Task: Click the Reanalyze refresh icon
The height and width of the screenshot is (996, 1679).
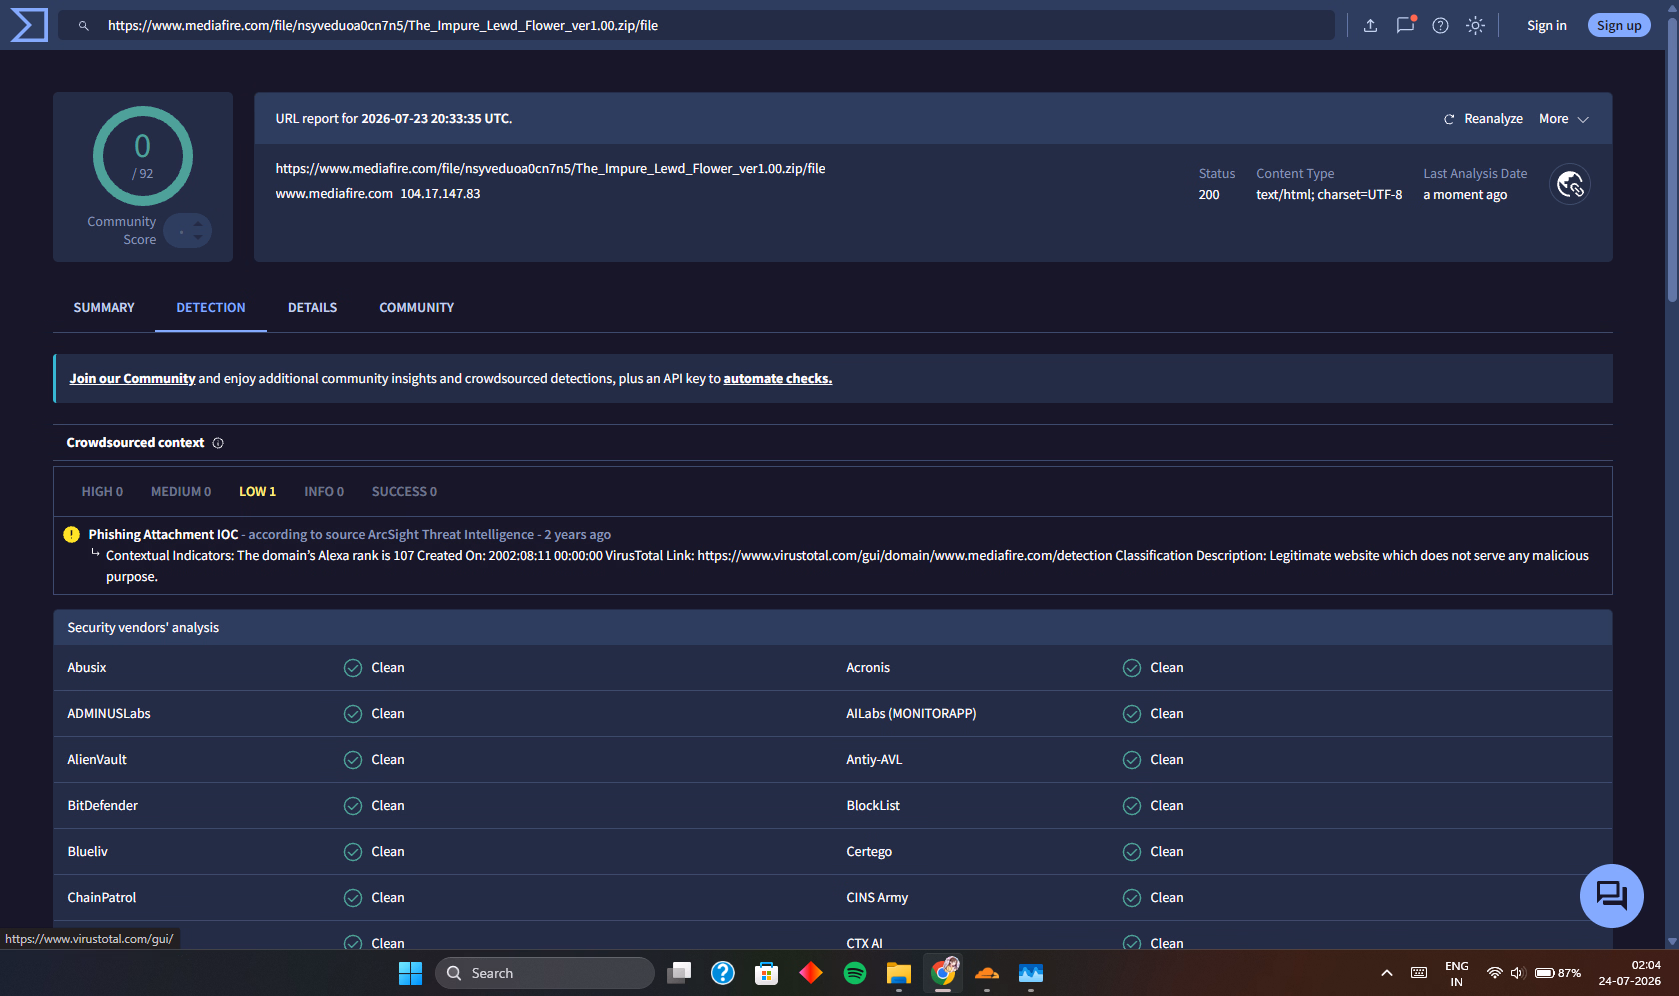Action: click(x=1448, y=119)
